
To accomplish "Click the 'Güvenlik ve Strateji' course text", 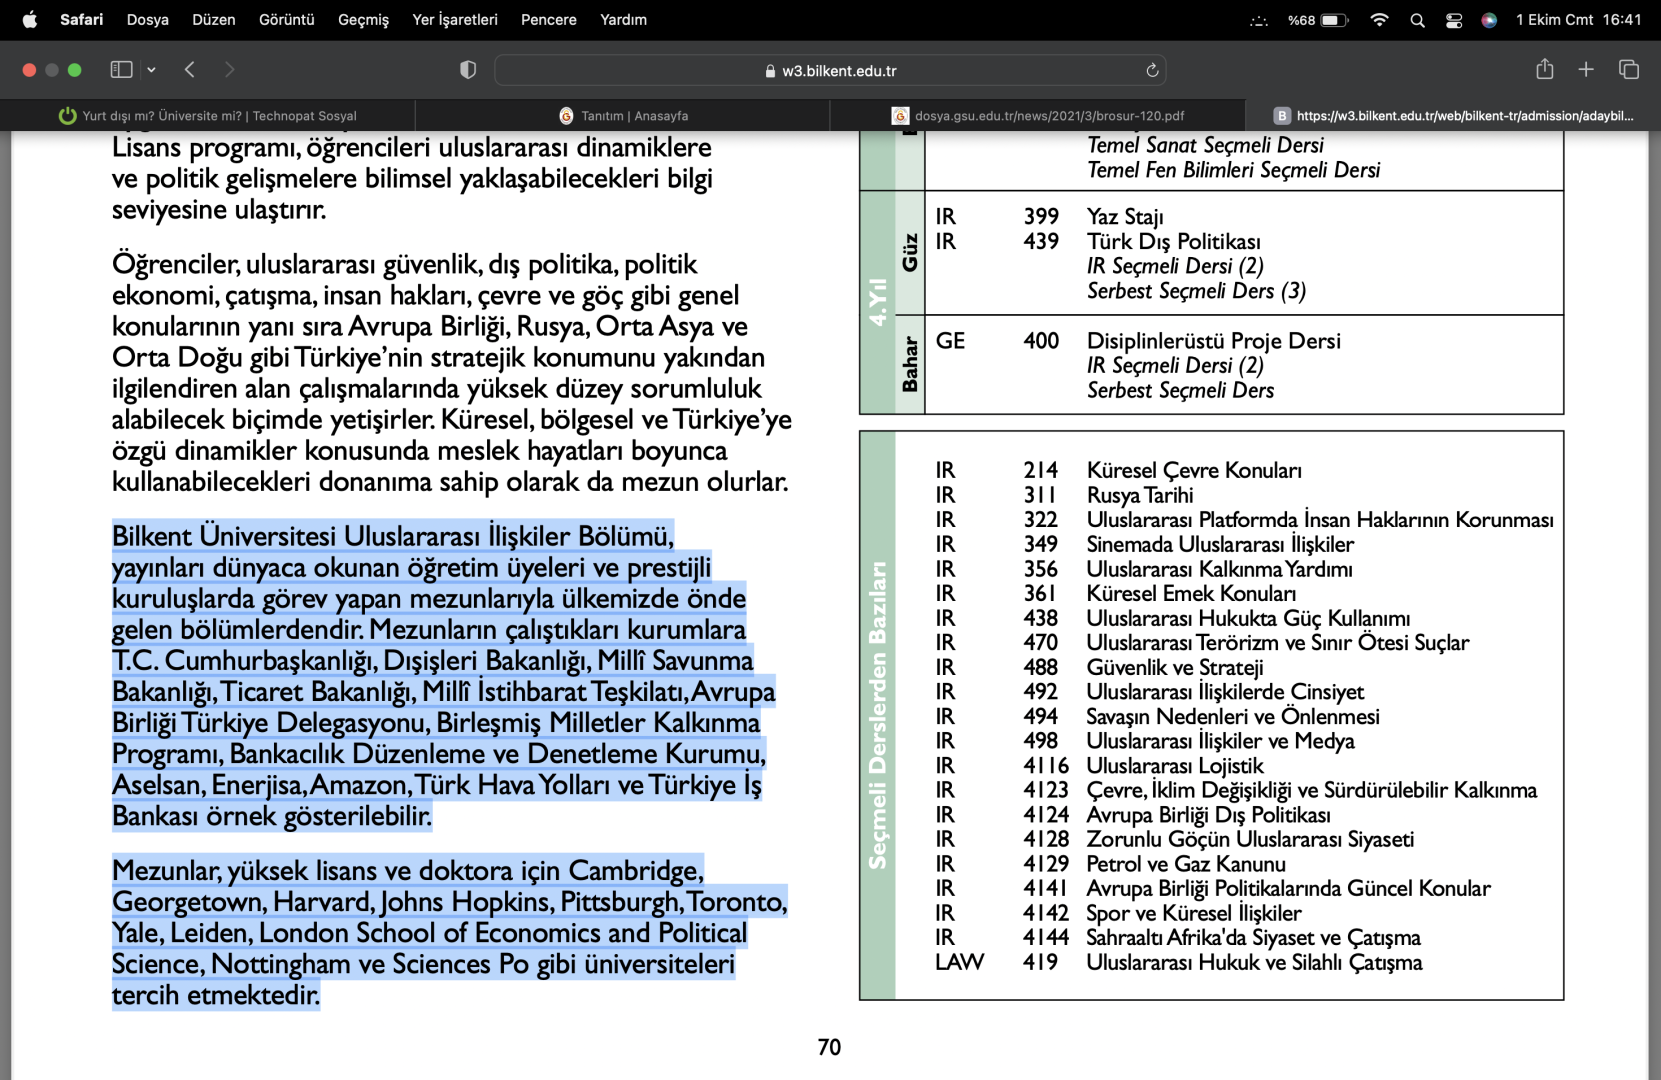I will pos(1175,667).
